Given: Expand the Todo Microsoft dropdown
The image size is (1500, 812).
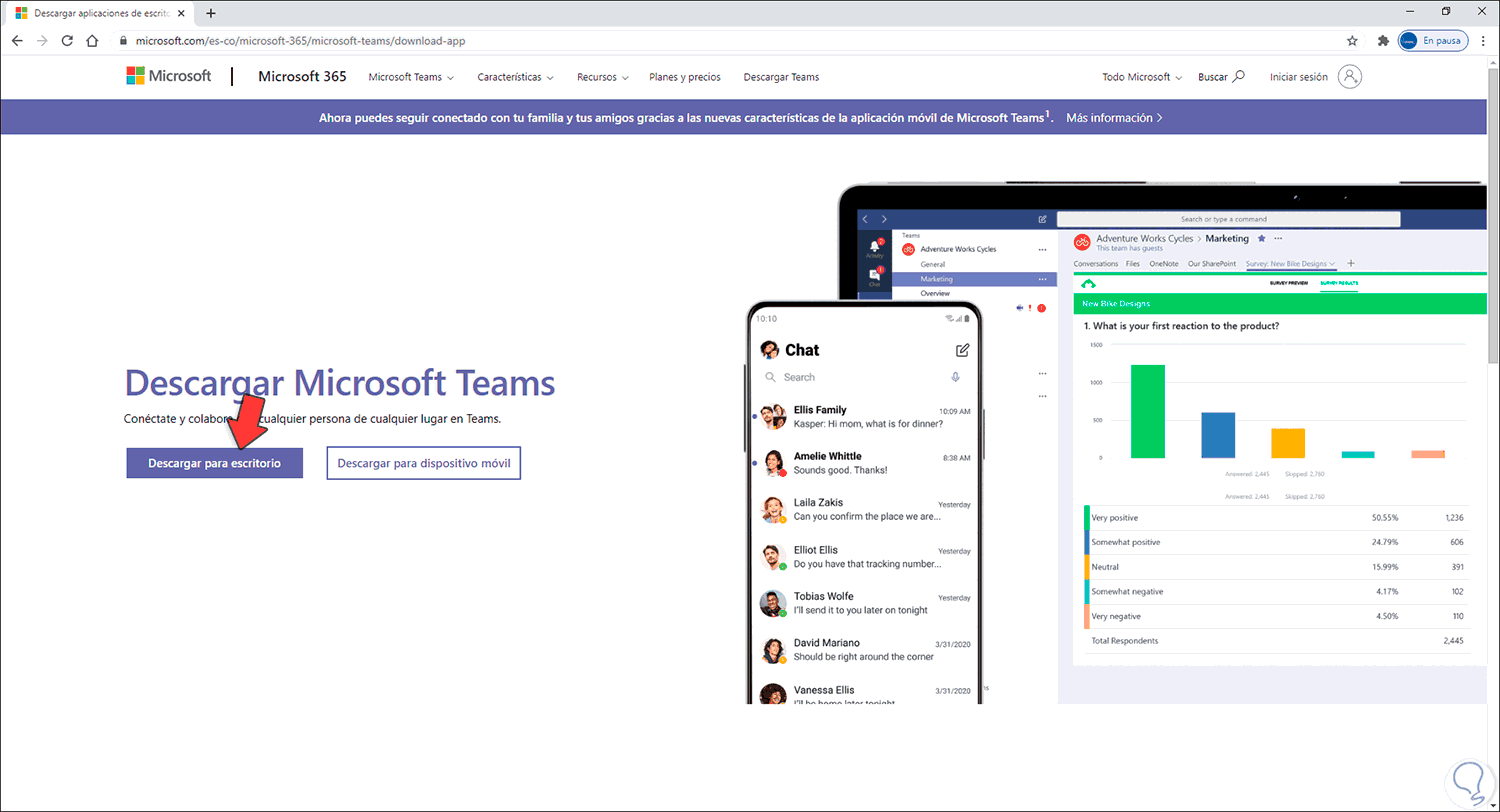Looking at the screenshot, I should pyautogui.click(x=1142, y=77).
